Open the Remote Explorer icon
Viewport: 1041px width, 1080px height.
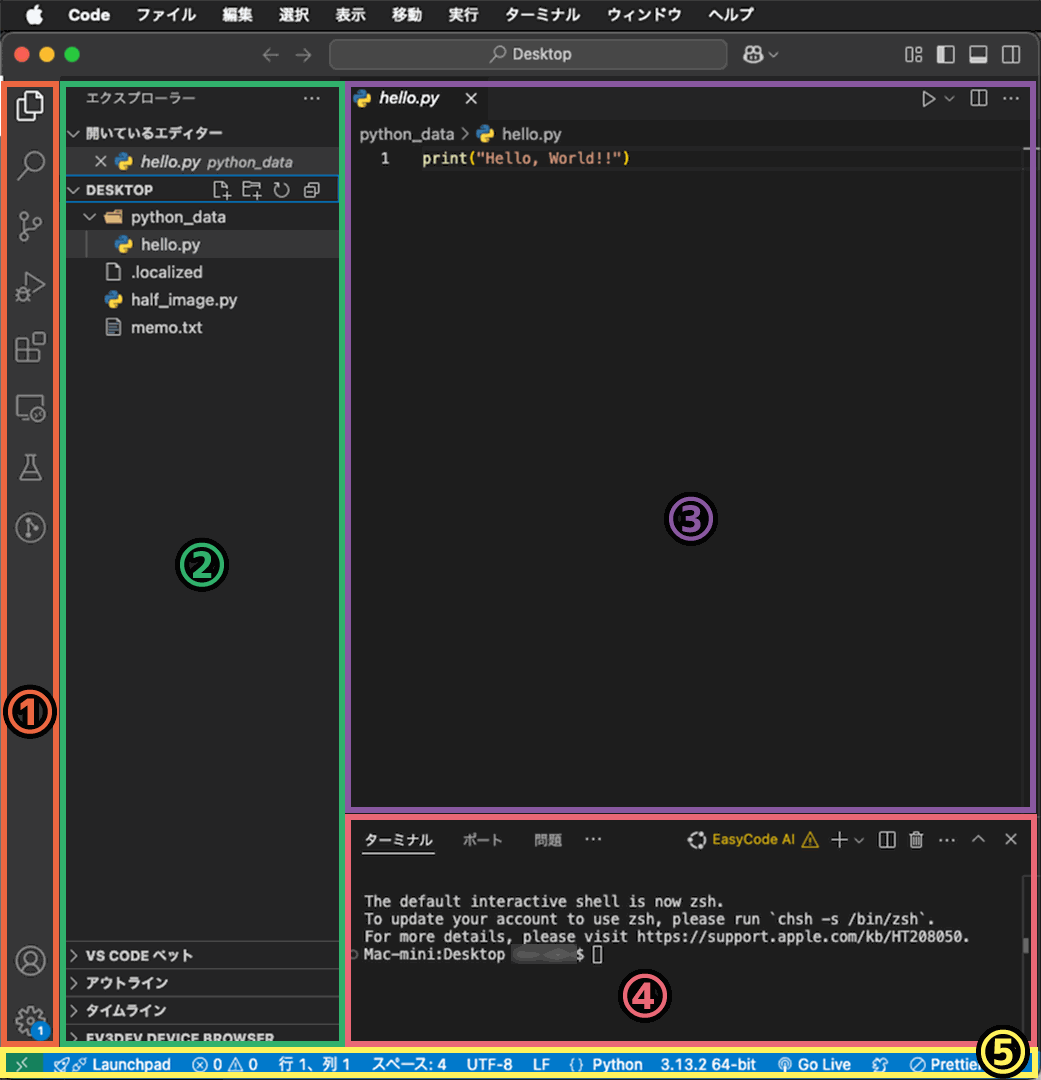pos(30,408)
